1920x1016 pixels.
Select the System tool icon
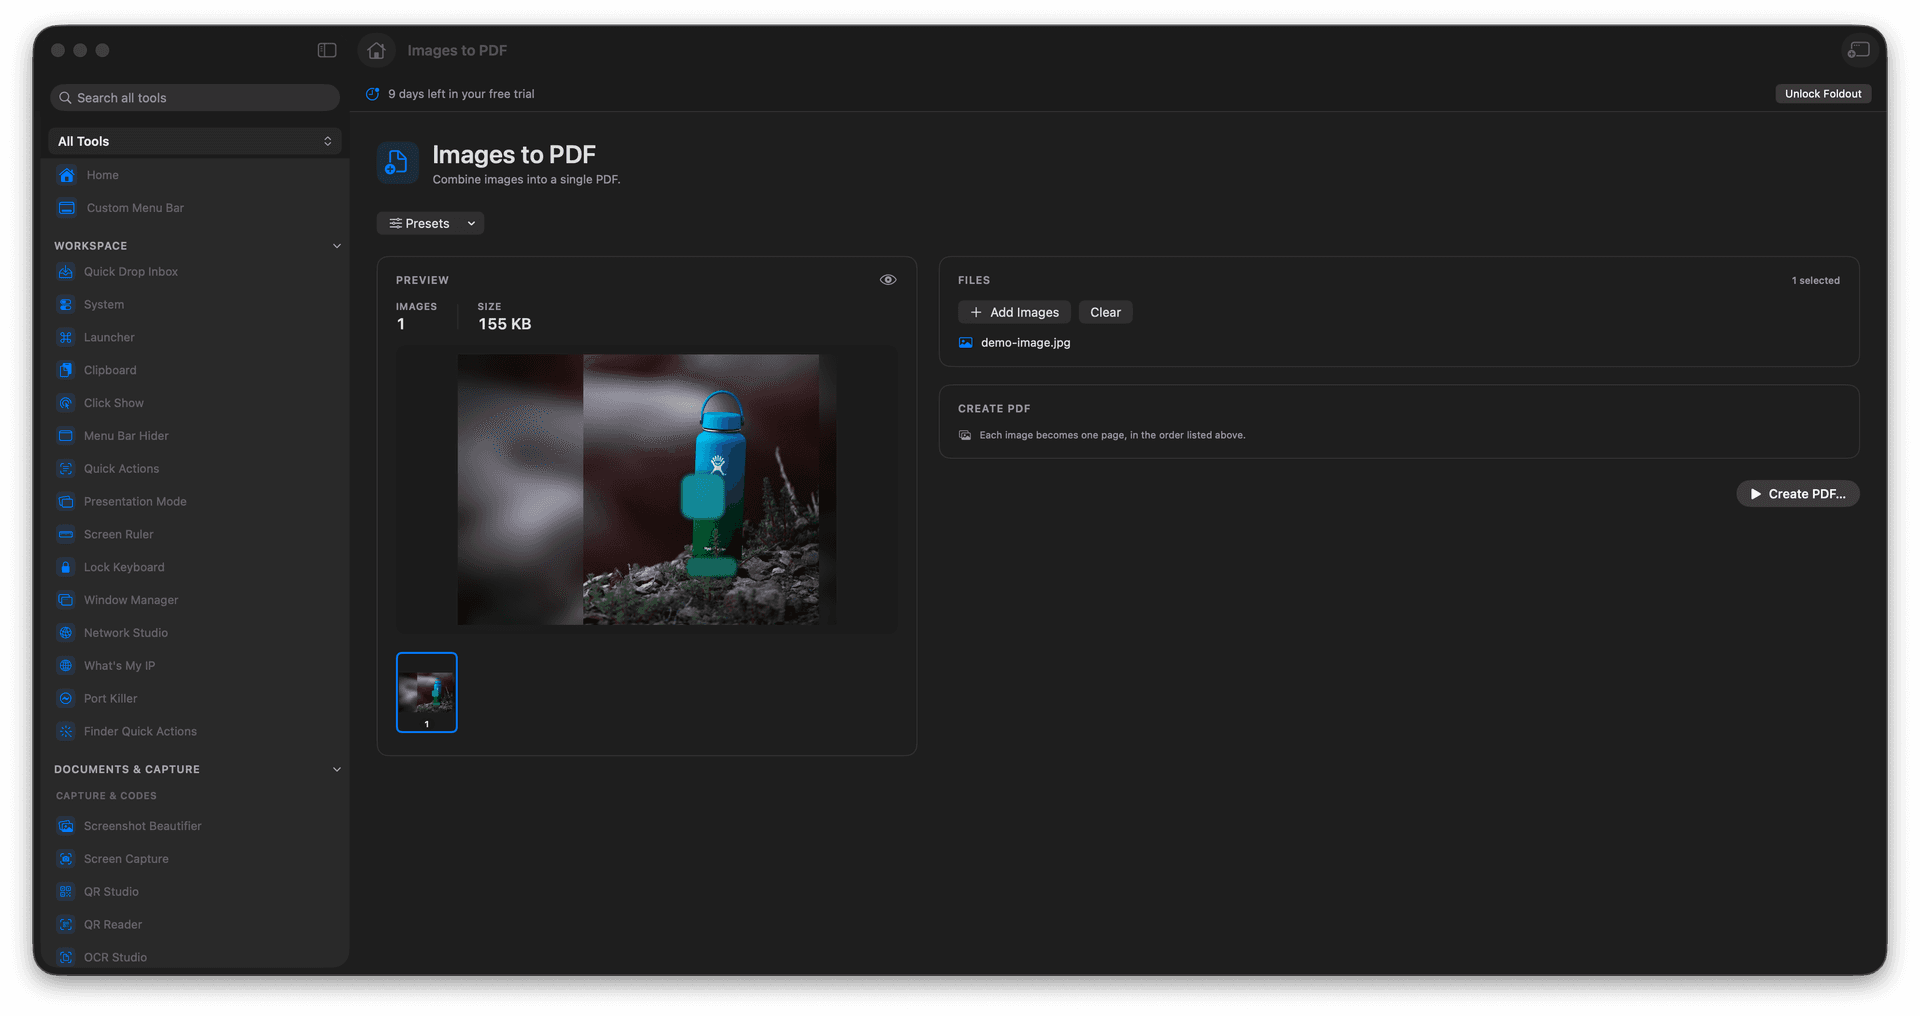66,305
